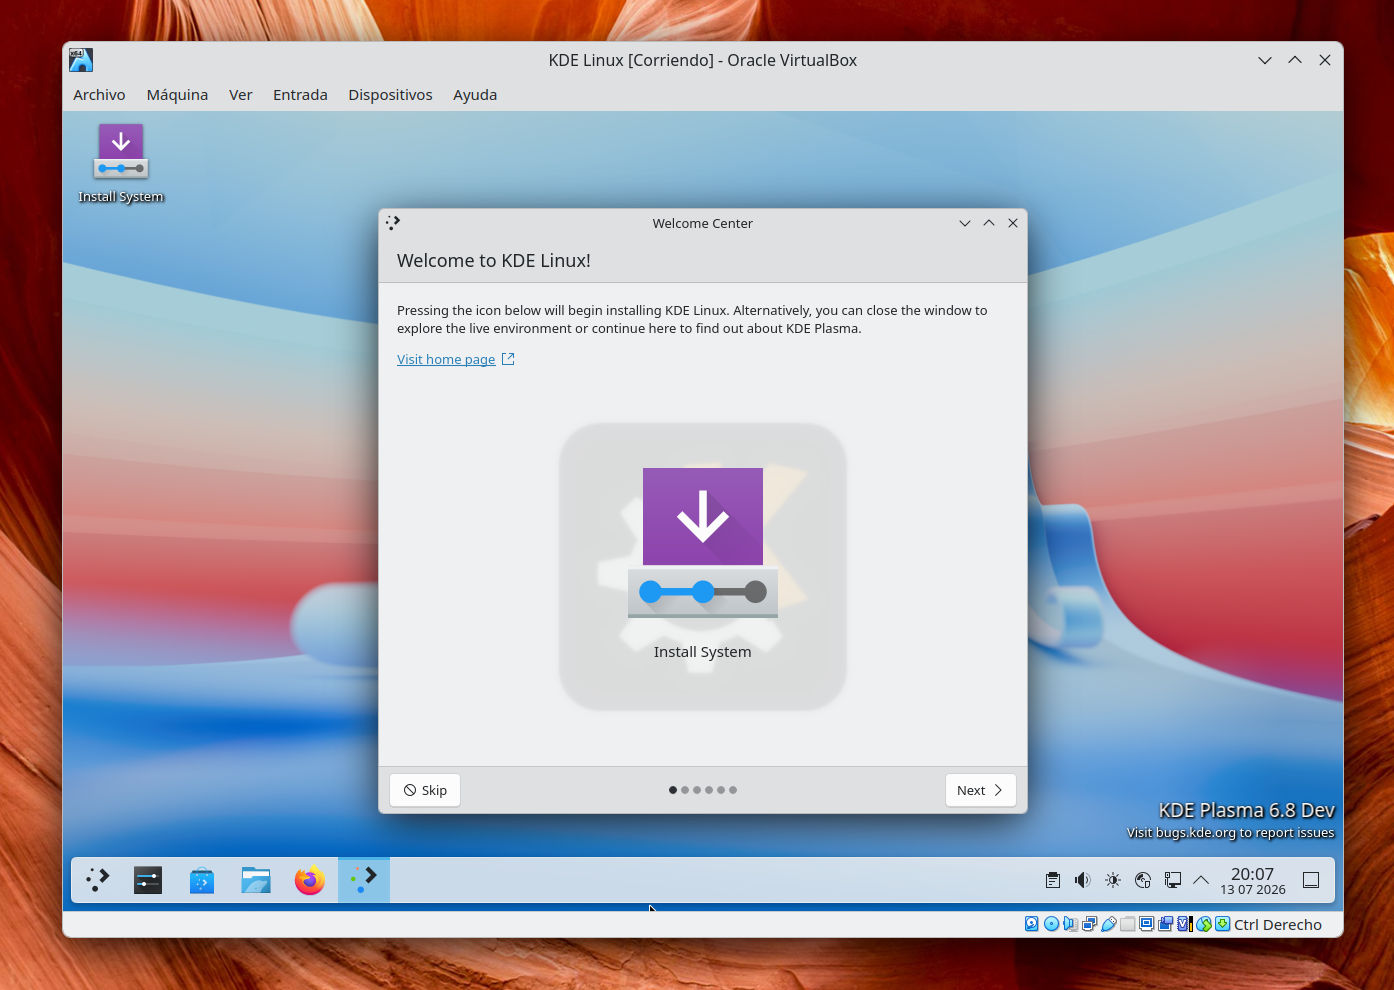Click the VirtualBox app icon in title bar
1394x990 pixels.
click(x=81, y=60)
